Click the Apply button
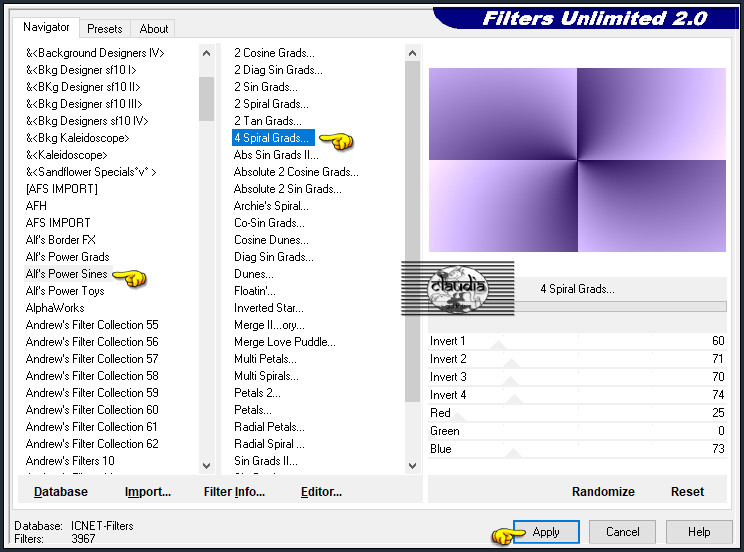The image size is (744, 552). tap(546, 532)
